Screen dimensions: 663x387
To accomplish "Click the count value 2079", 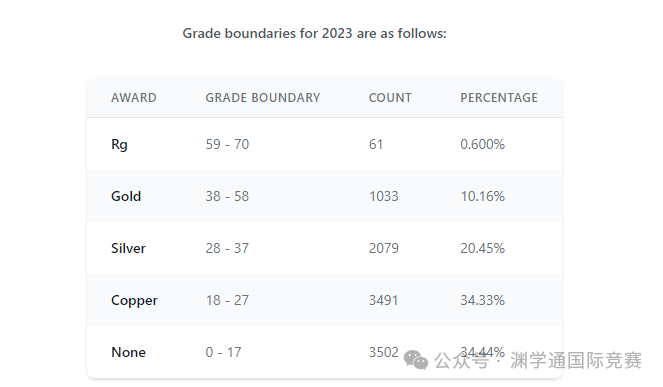I will click(384, 248).
